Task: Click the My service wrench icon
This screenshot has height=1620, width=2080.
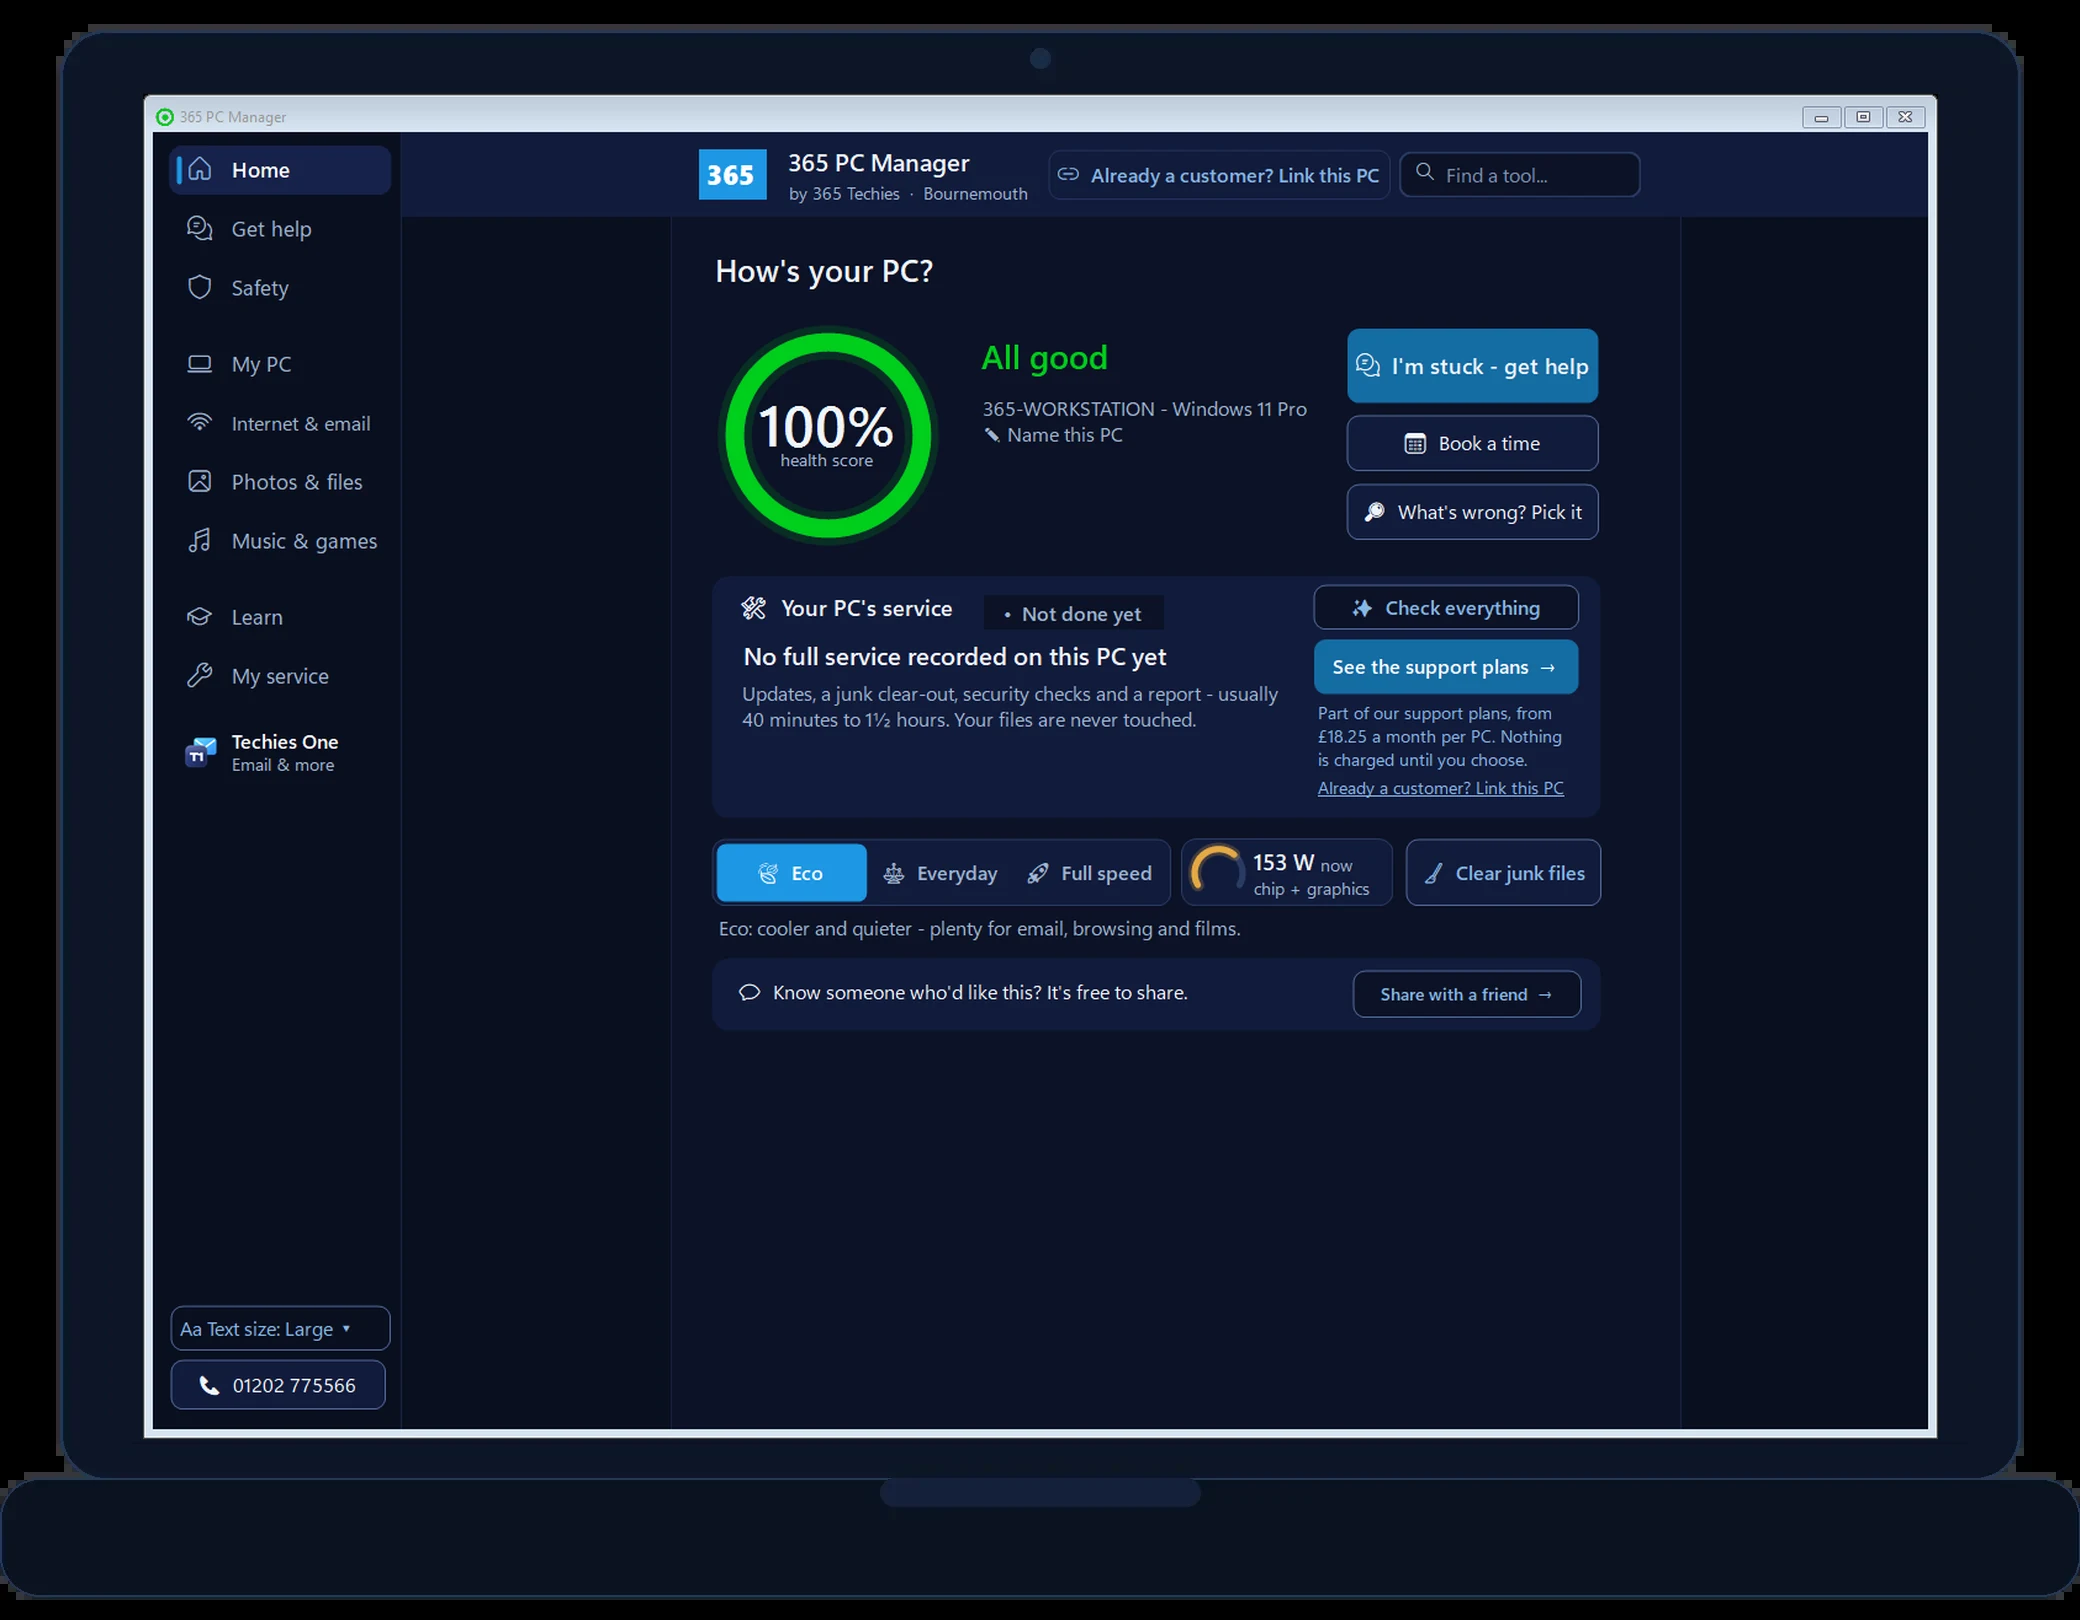Action: click(200, 676)
